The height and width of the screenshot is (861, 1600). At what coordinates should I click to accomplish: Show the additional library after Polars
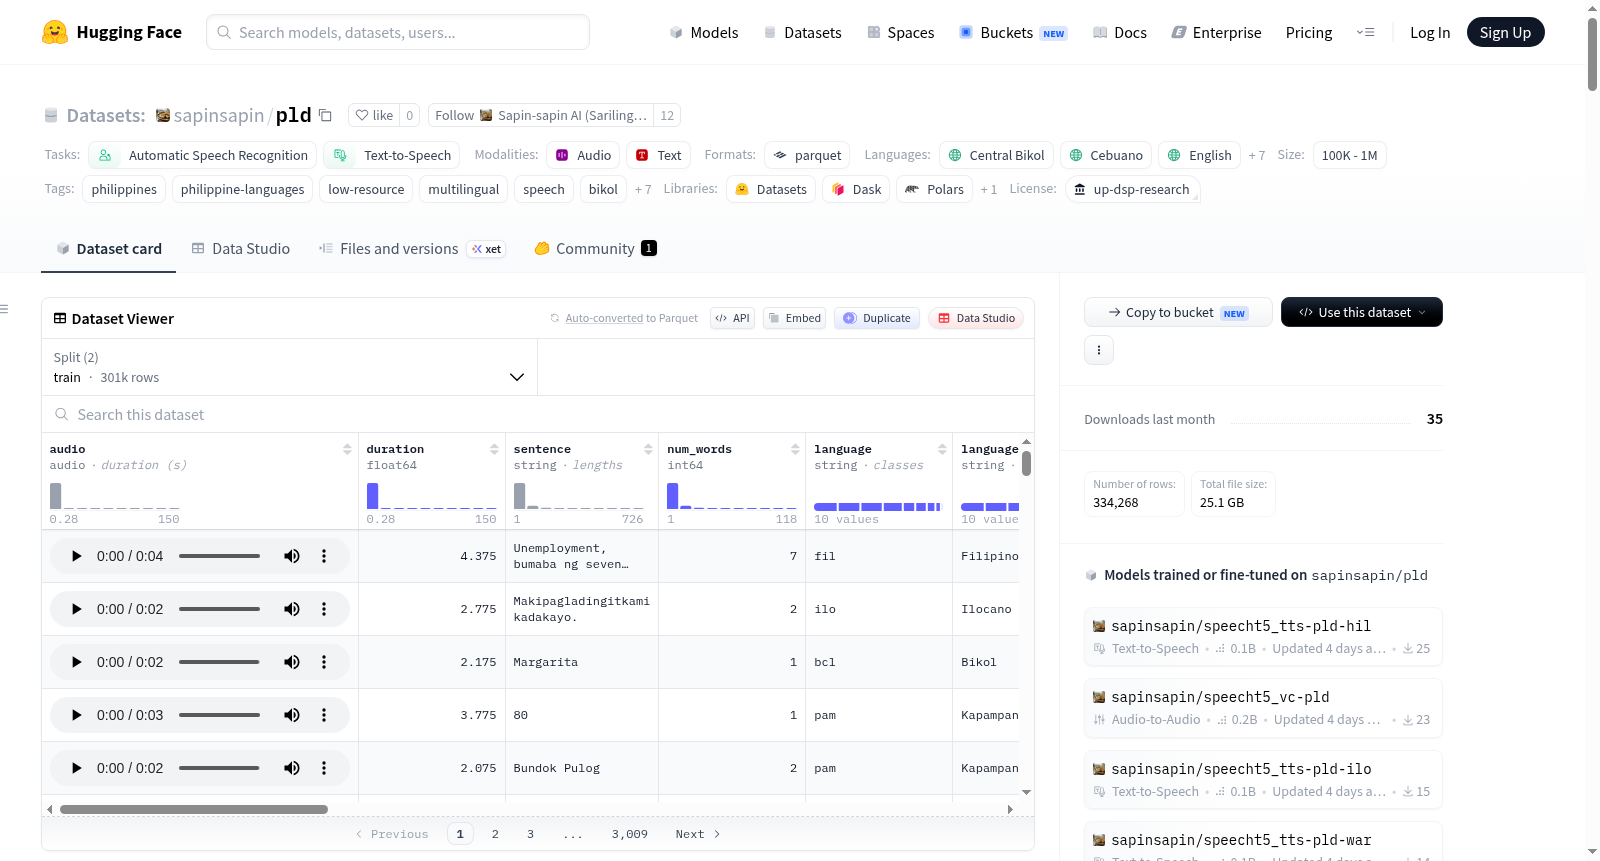(x=989, y=190)
